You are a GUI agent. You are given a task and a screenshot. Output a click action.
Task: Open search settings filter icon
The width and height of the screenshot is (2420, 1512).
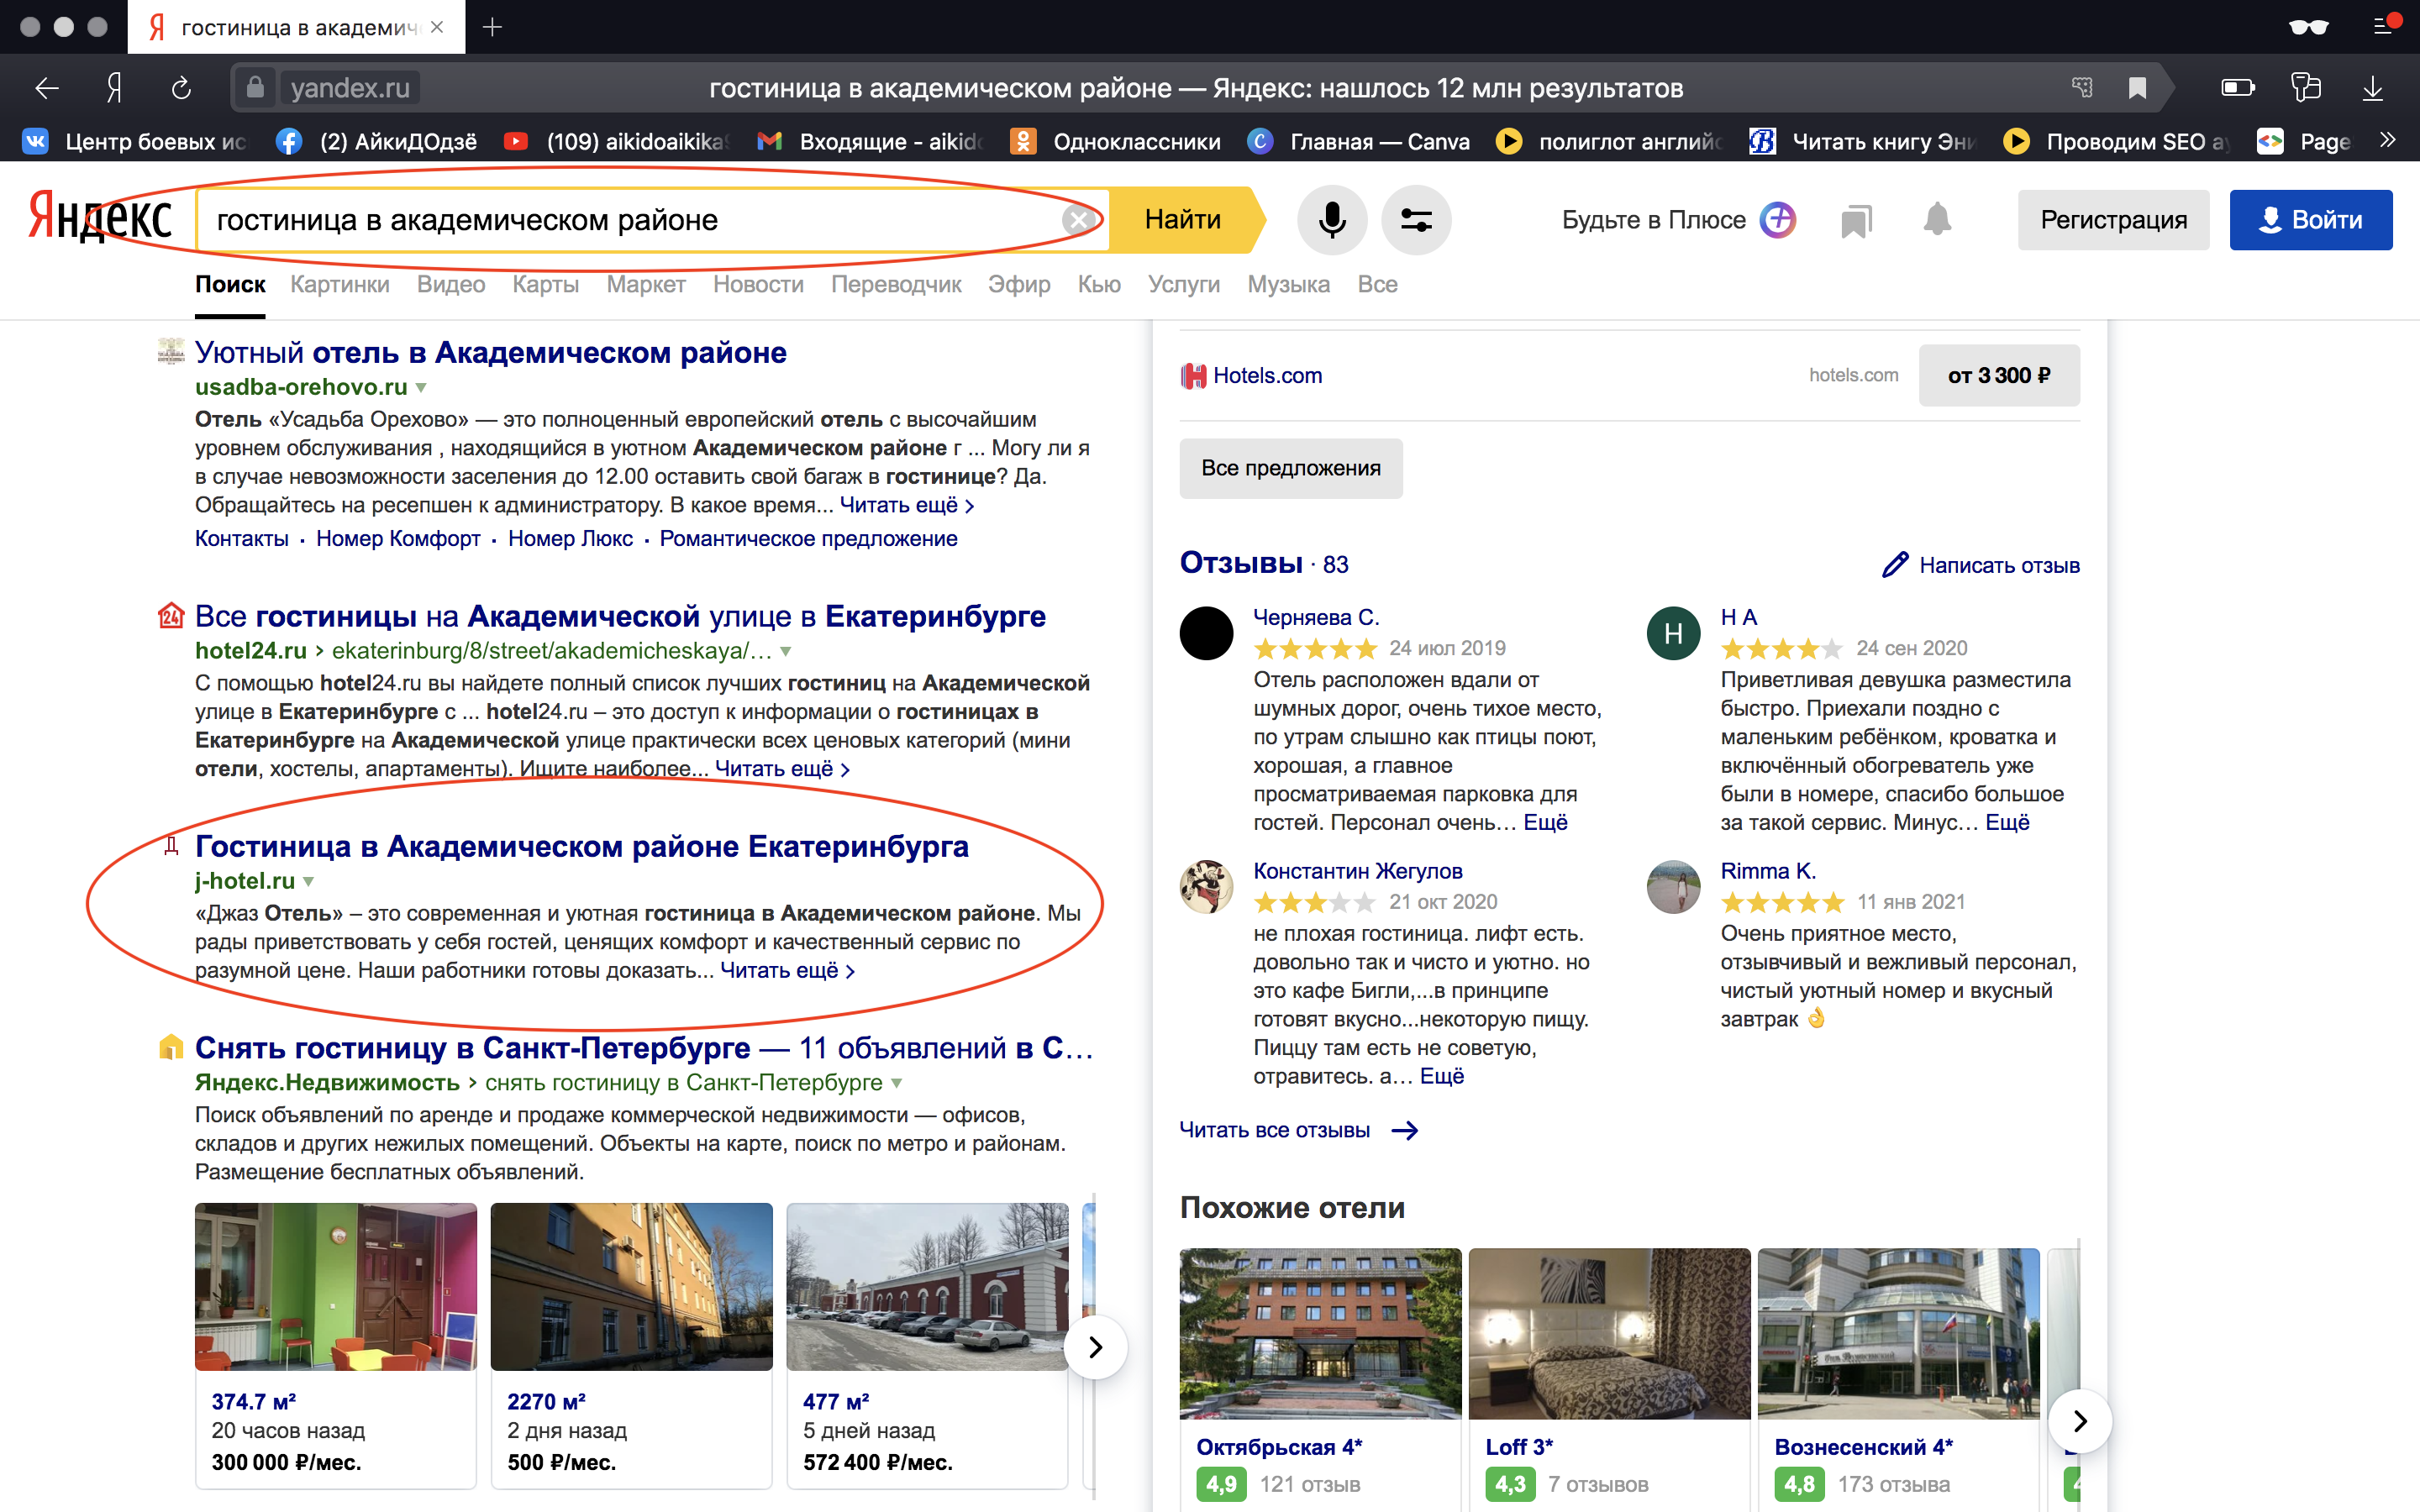[x=1416, y=220]
